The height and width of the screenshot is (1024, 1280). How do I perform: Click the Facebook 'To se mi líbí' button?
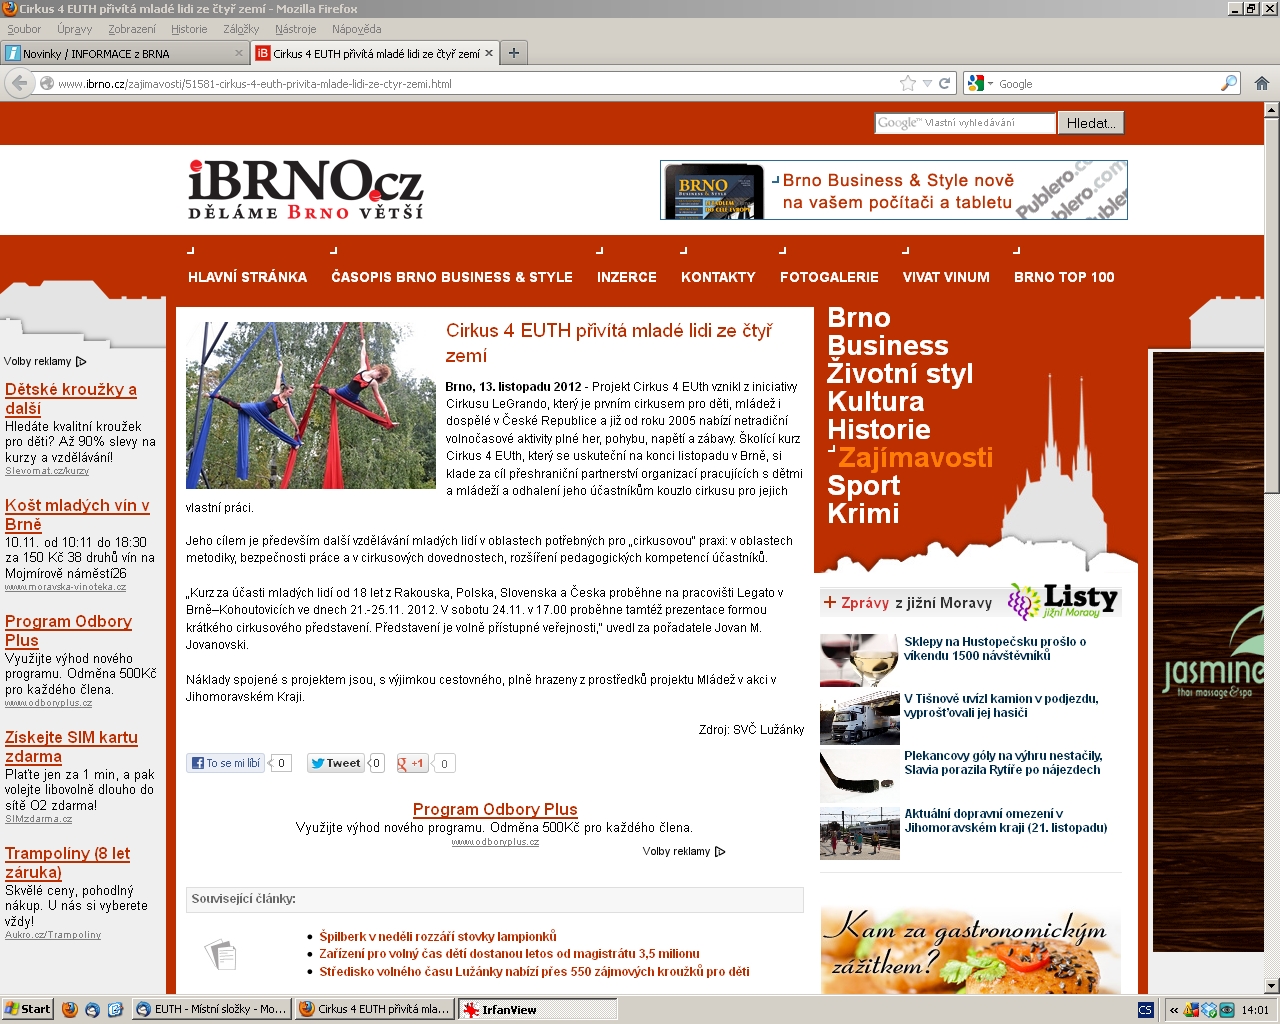tap(226, 763)
